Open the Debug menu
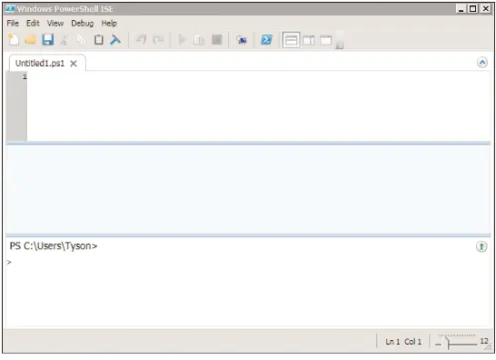 [x=82, y=23]
